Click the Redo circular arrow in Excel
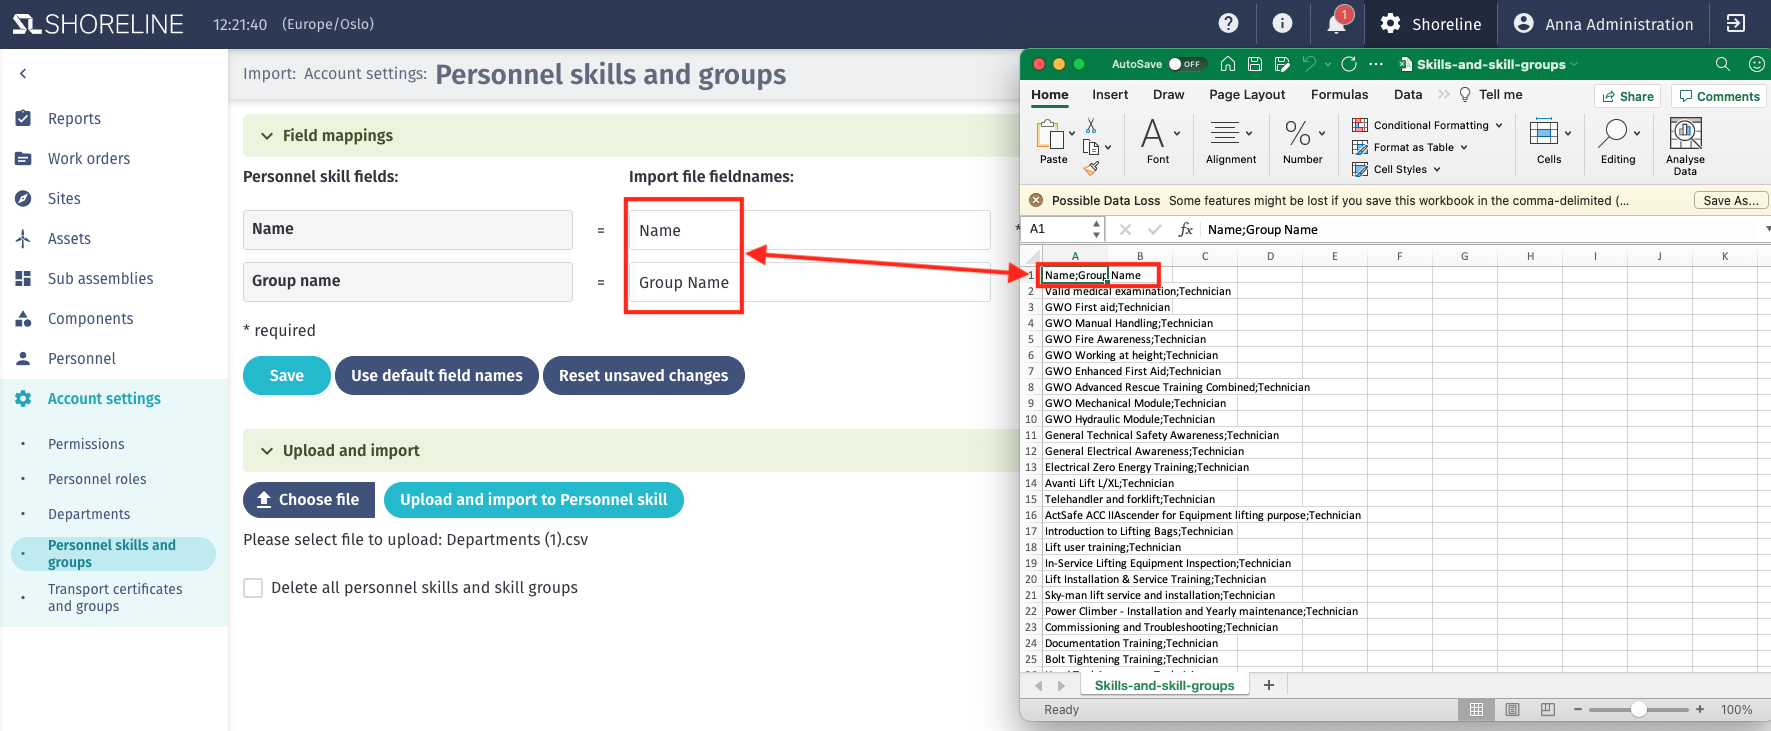Viewport: 1771px width, 731px height. pos(1349,64)
